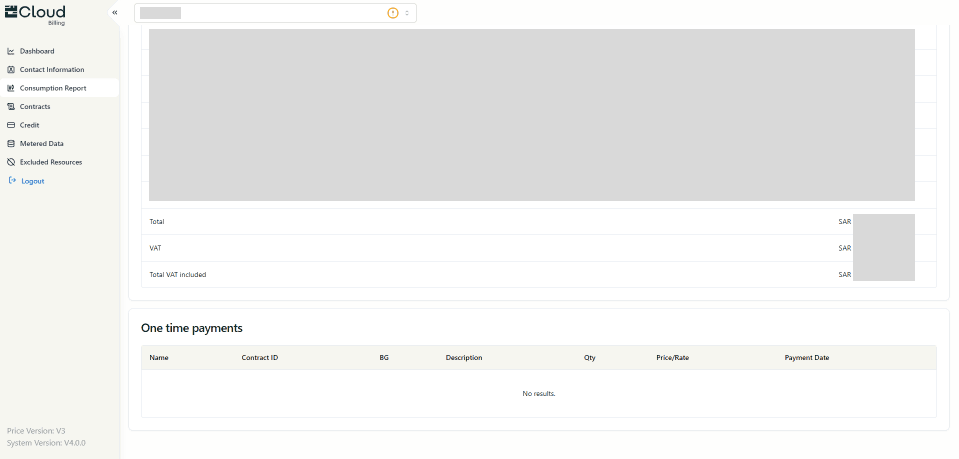Click the Total VAT included row
Screen dimensions: 959x459
pyautogui.click(x=178, y=274)
